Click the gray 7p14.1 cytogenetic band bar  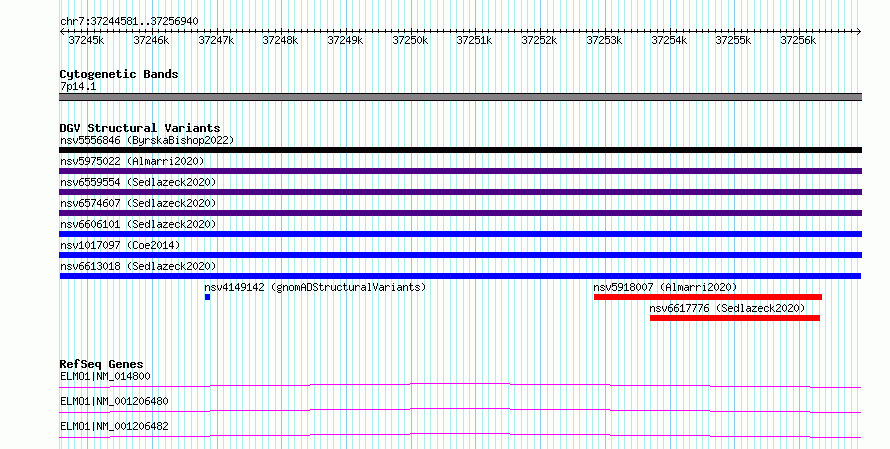coord(460,97)
